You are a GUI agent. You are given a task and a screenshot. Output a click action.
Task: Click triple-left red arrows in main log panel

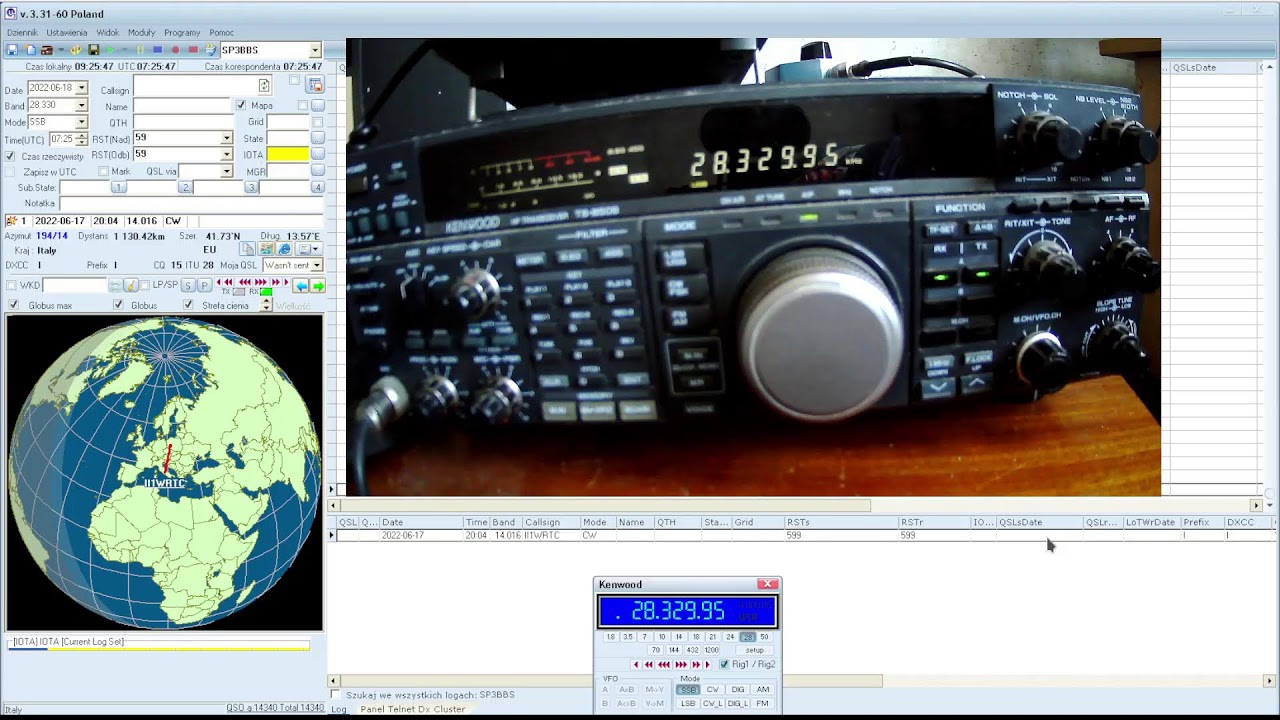(x=245, y=282)
